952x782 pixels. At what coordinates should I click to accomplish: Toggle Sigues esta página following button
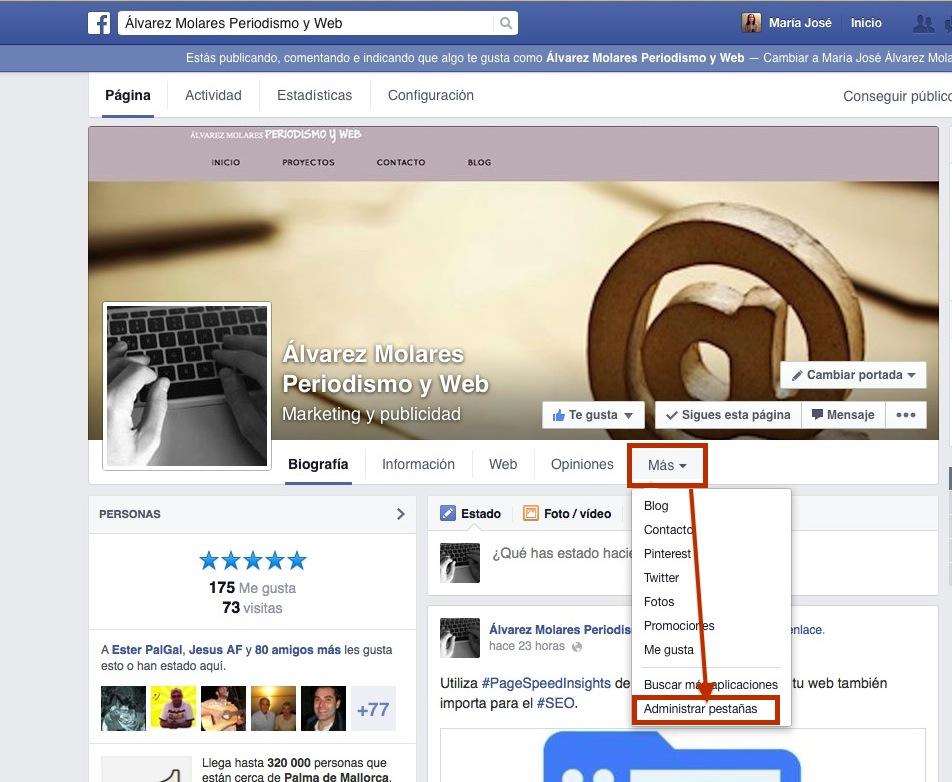(727, 415)
